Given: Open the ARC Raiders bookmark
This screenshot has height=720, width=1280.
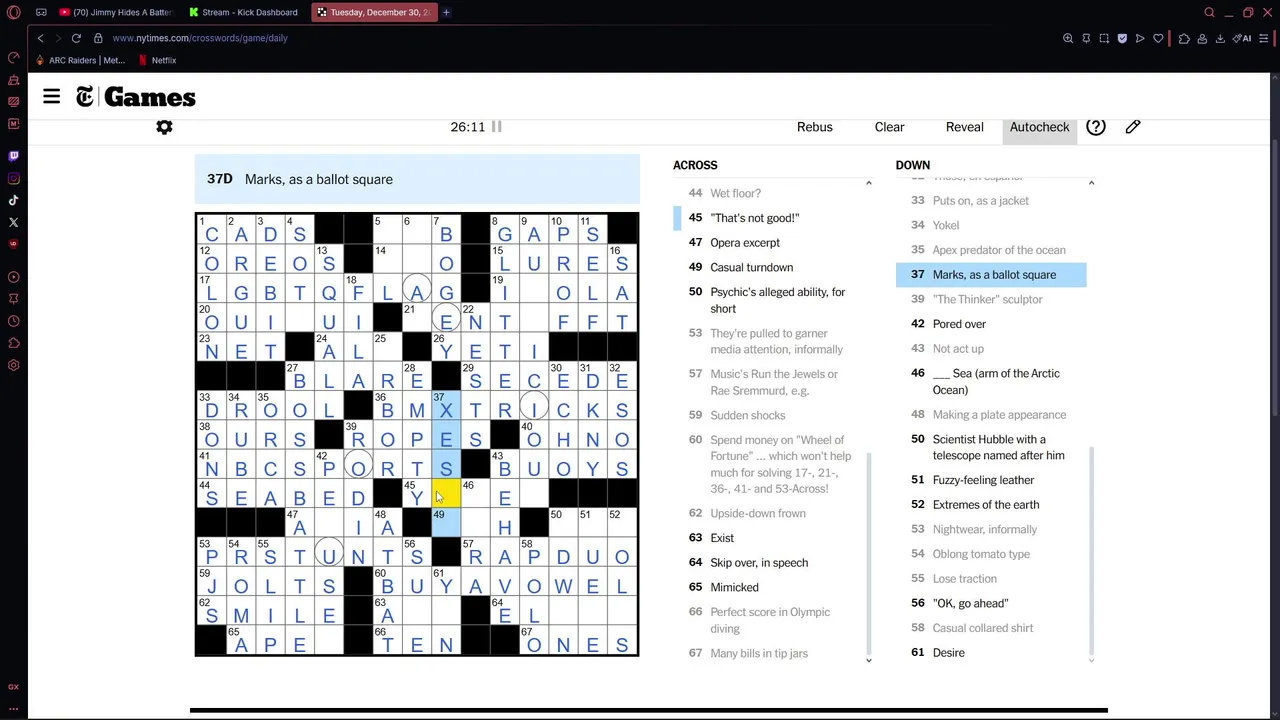Looking at the screenshot, I should (80, 60).
